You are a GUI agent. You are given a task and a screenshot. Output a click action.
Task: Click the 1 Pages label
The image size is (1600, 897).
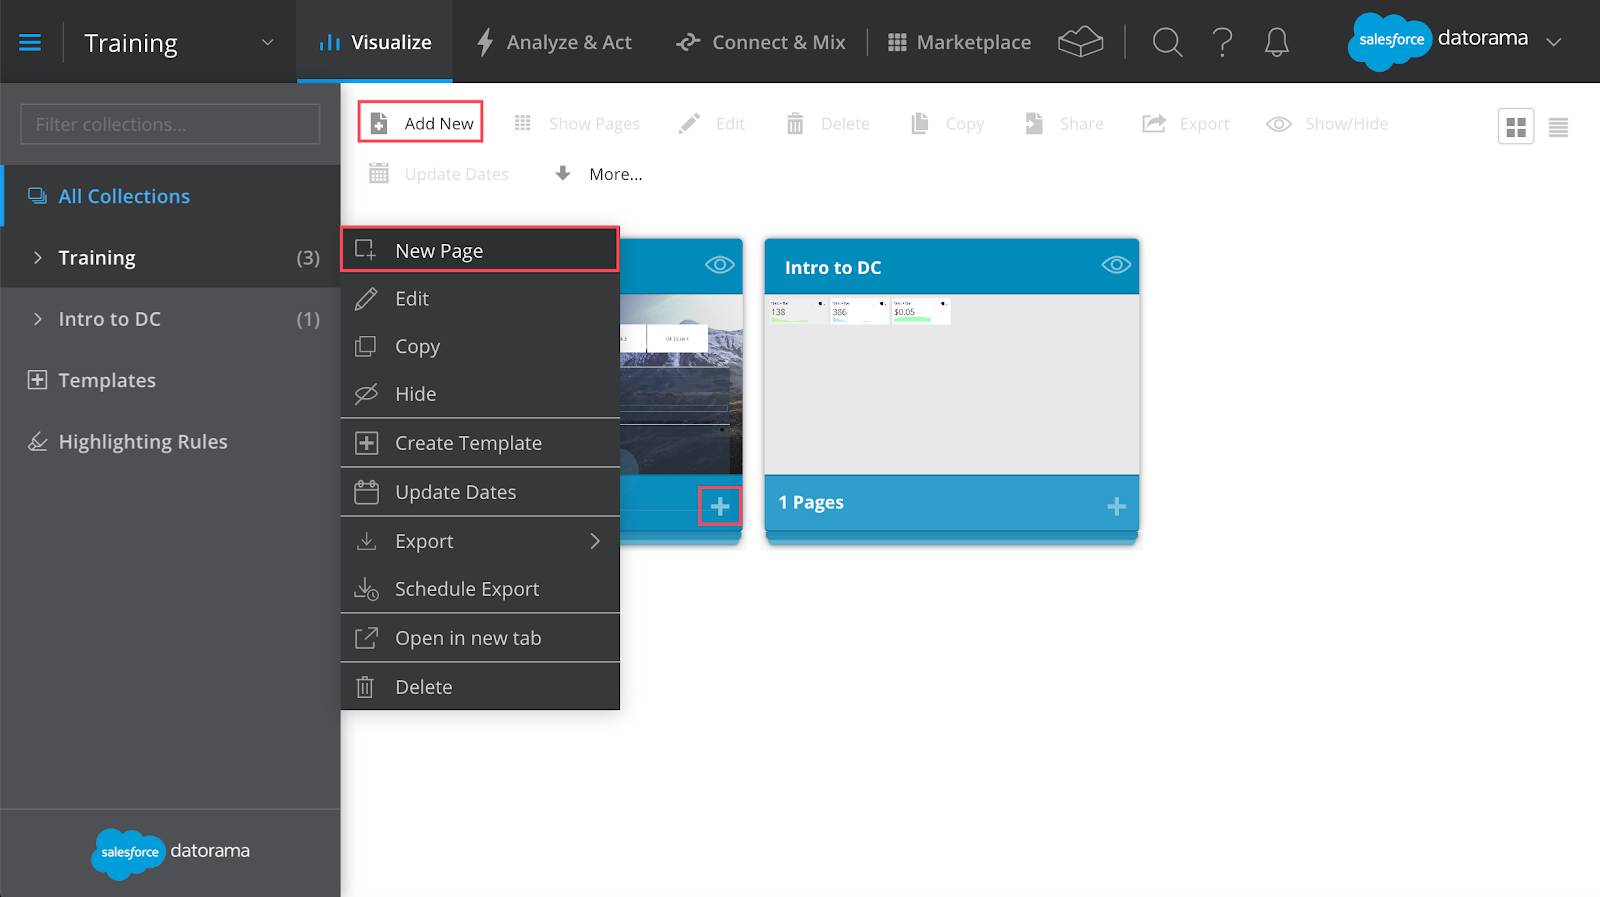click(811, 502)
